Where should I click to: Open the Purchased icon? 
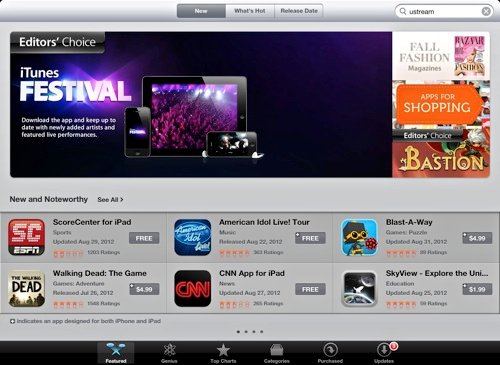(330, 350)
